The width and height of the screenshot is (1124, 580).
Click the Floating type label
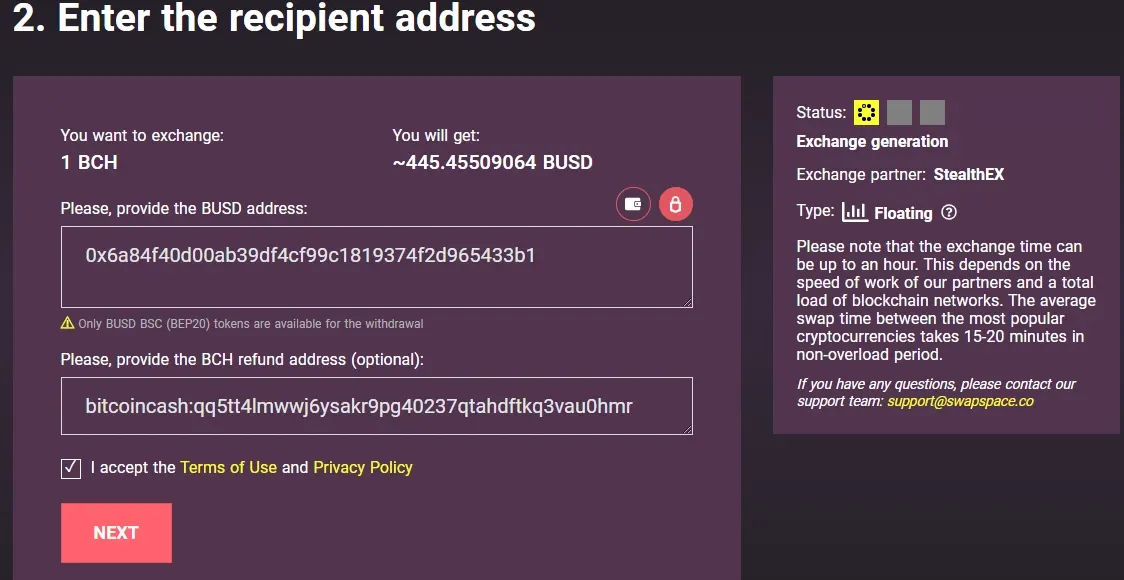pyautogui.click(x=903, y=213)
